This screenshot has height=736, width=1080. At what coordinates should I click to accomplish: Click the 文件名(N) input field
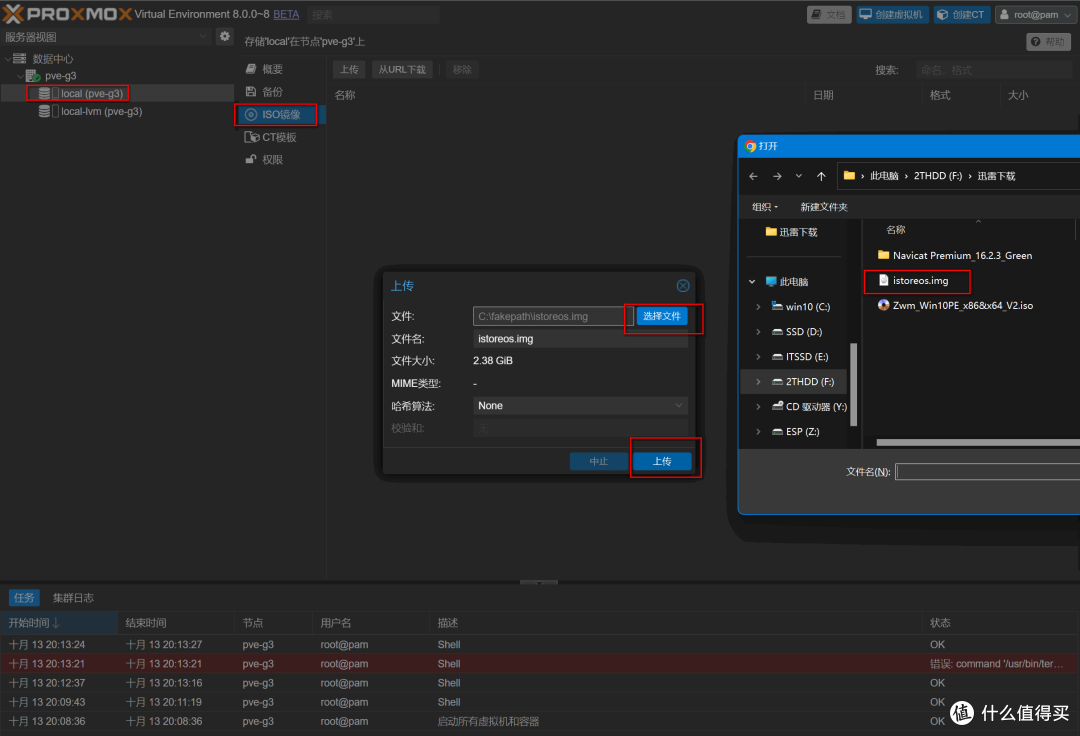point(988,472)
